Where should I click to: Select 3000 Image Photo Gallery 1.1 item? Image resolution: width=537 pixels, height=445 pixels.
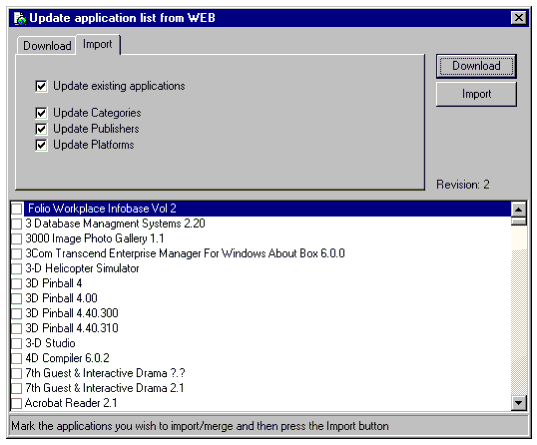coord(95,238)
